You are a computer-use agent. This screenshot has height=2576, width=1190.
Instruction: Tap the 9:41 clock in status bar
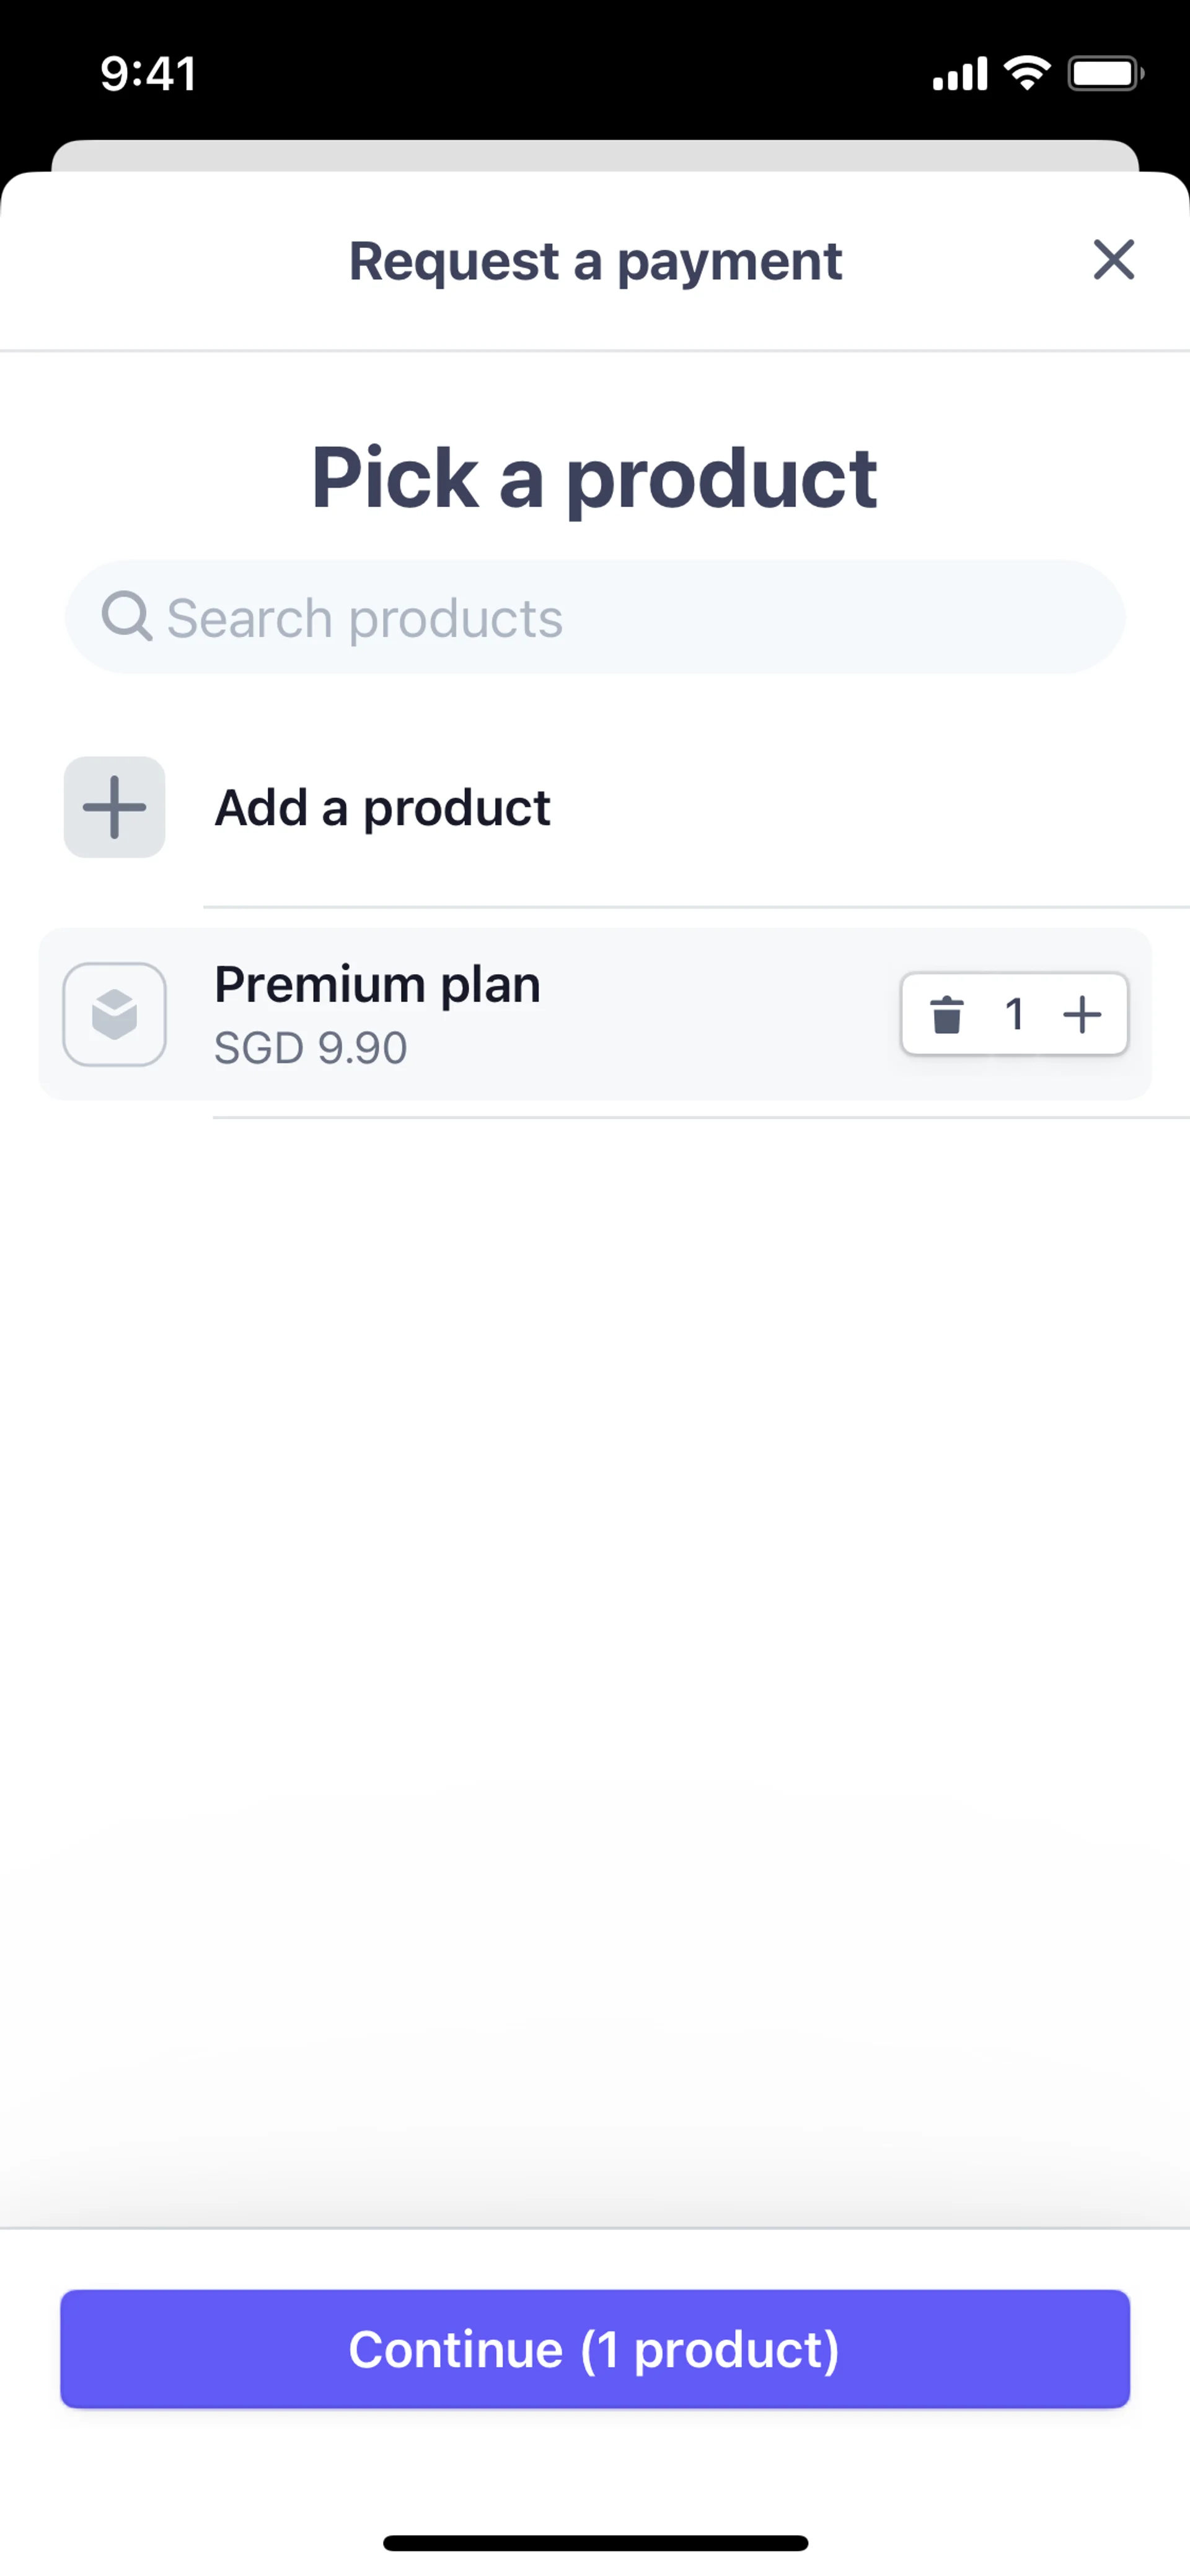149,74
